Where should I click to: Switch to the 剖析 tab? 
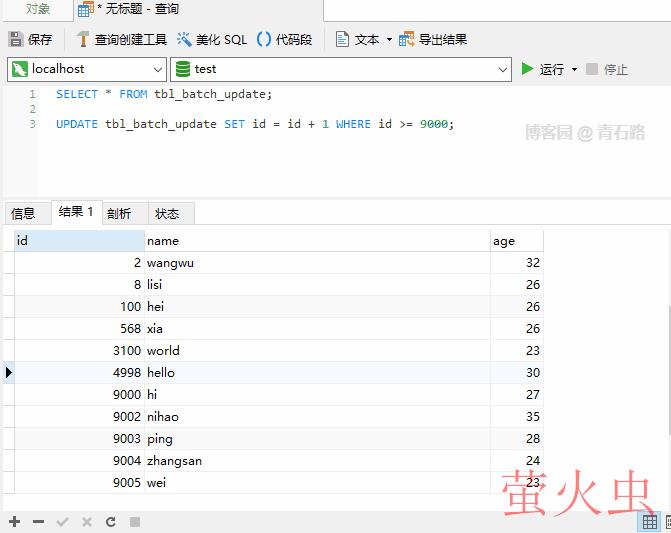click(119, 213)
